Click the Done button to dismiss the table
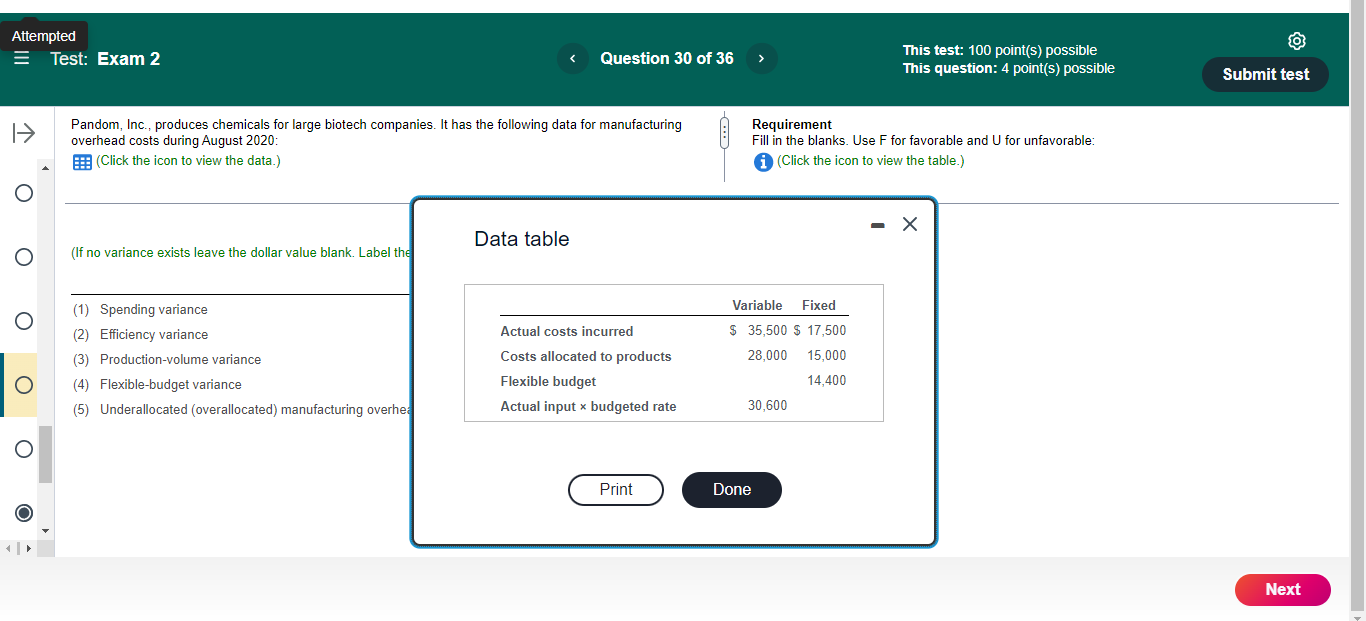Screen dimensions: 1366x621 tap(731, 490)
